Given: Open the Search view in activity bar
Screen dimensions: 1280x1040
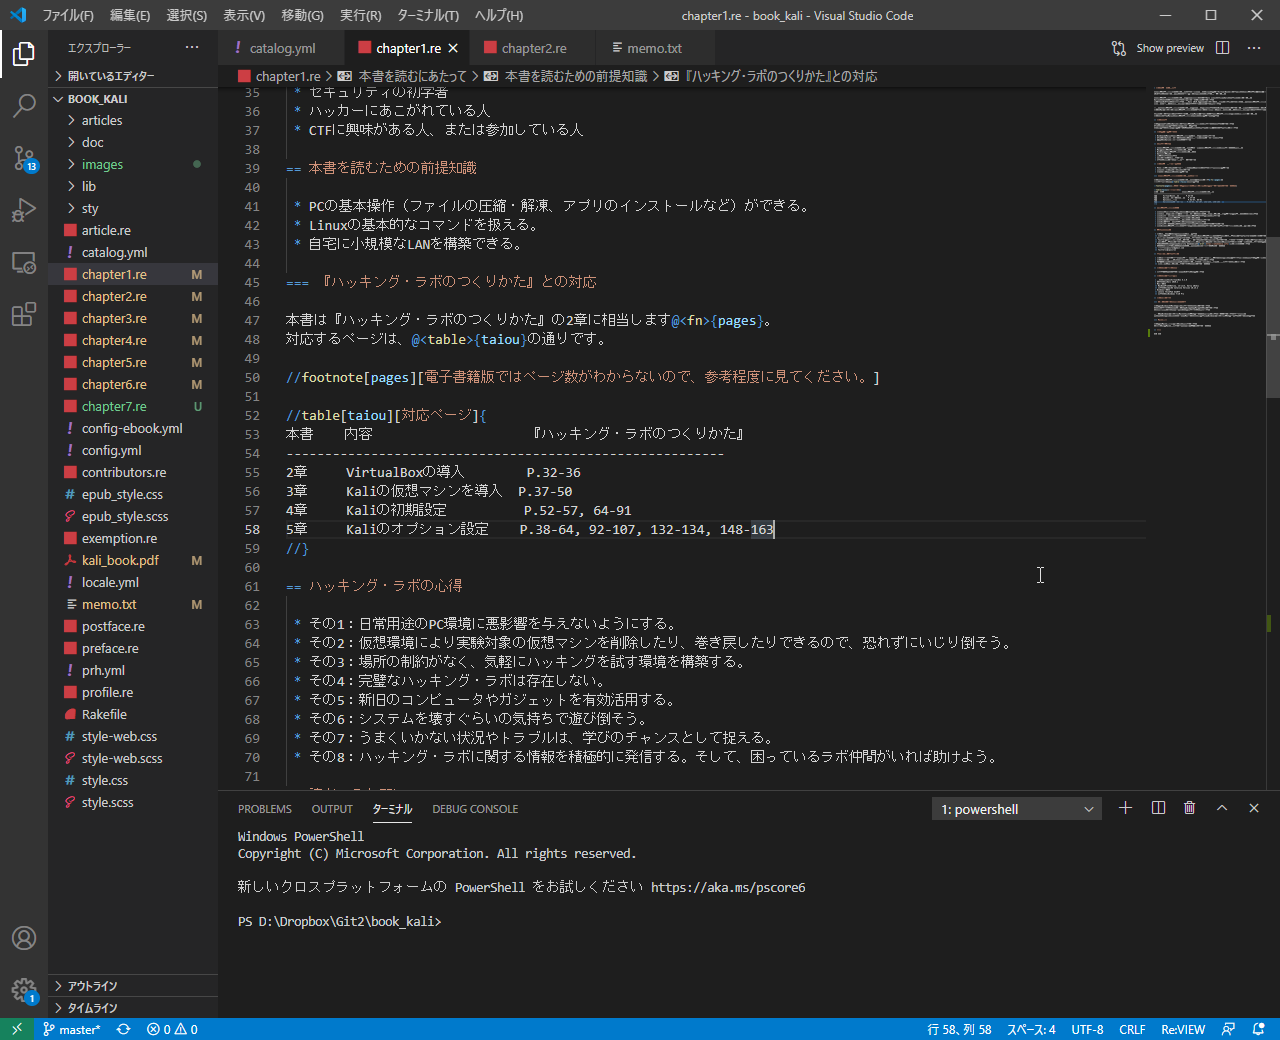Looking at the screenshot, I should [x=24, y=105].
